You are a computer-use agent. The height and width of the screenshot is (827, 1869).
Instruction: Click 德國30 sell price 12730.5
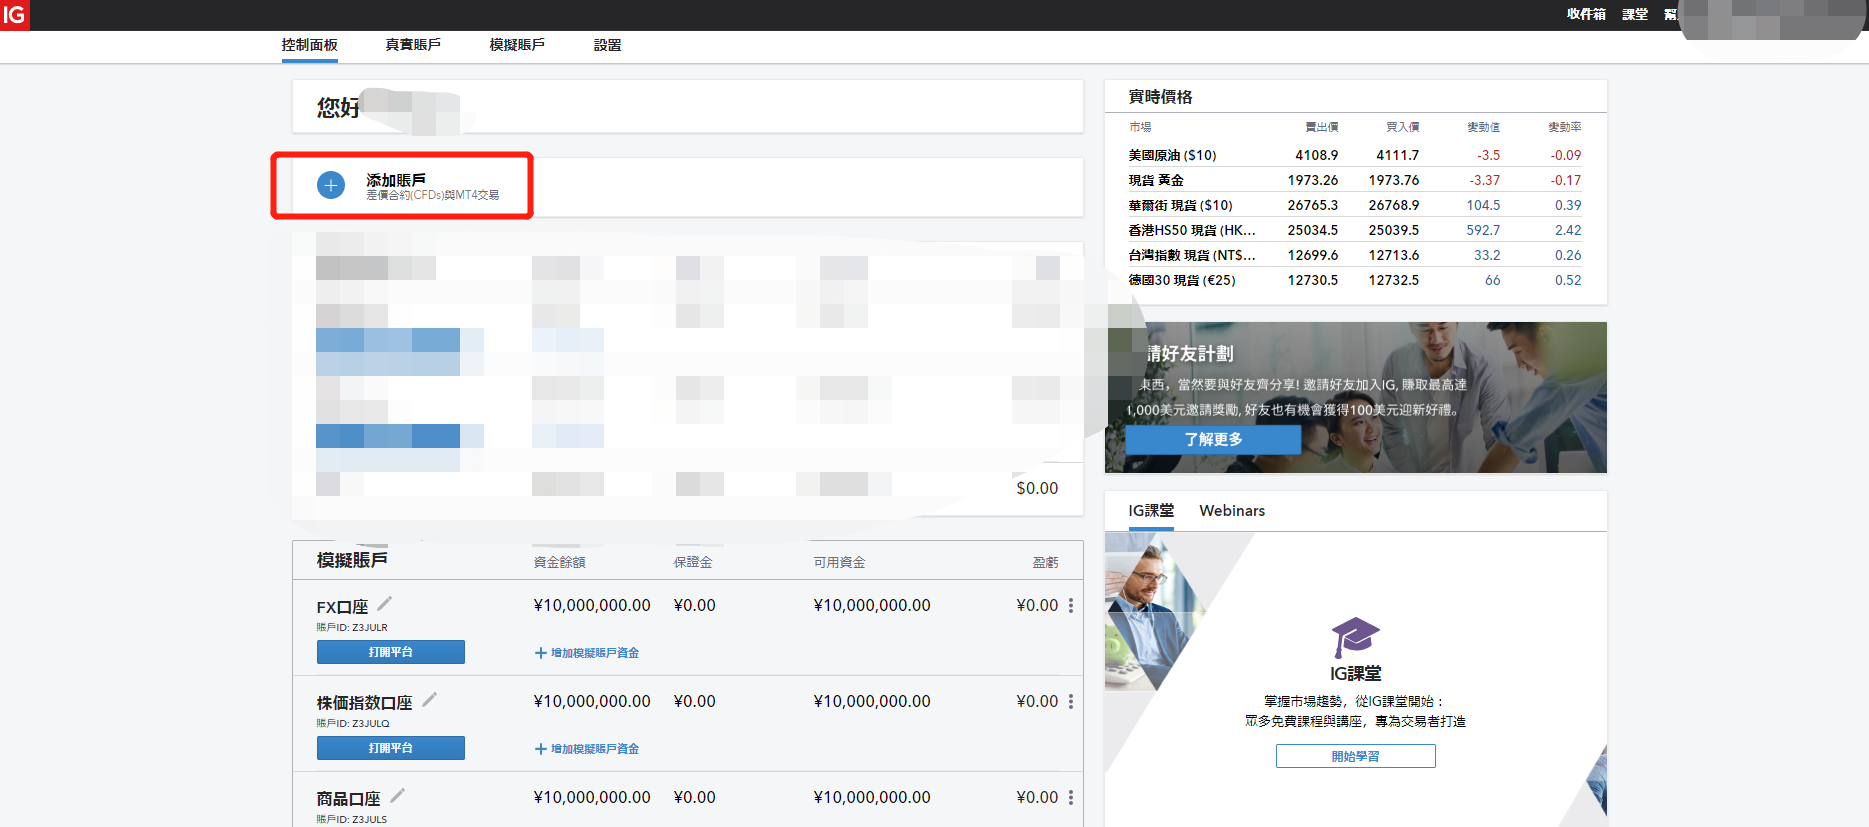[x=1313, y=280]
